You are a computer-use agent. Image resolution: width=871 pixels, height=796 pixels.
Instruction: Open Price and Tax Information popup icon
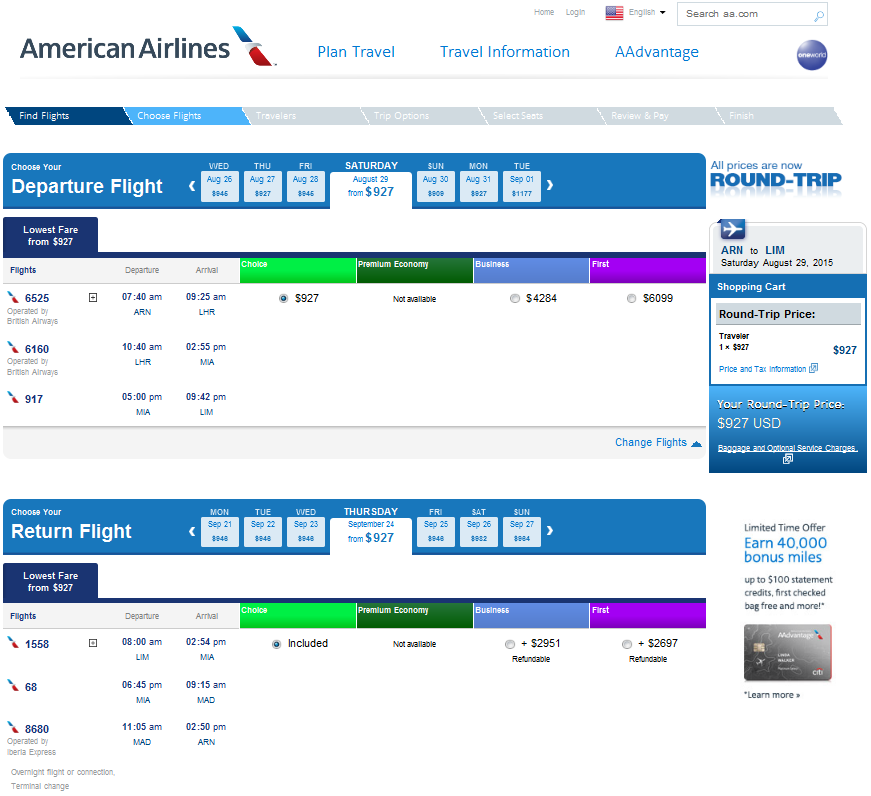[813, 368]
